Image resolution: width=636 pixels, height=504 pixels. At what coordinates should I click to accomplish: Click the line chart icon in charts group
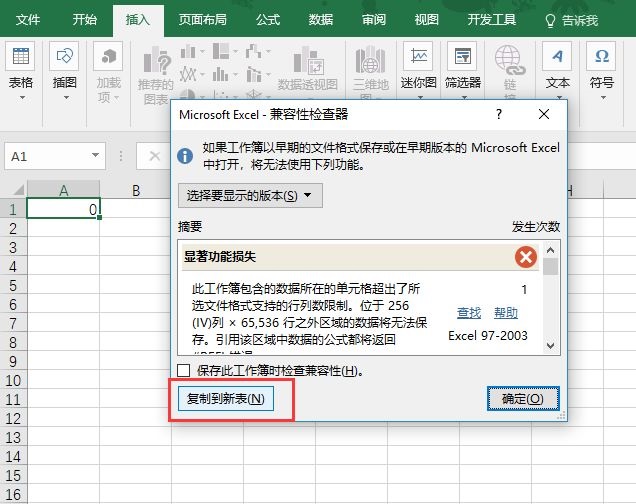pos(188,74)
